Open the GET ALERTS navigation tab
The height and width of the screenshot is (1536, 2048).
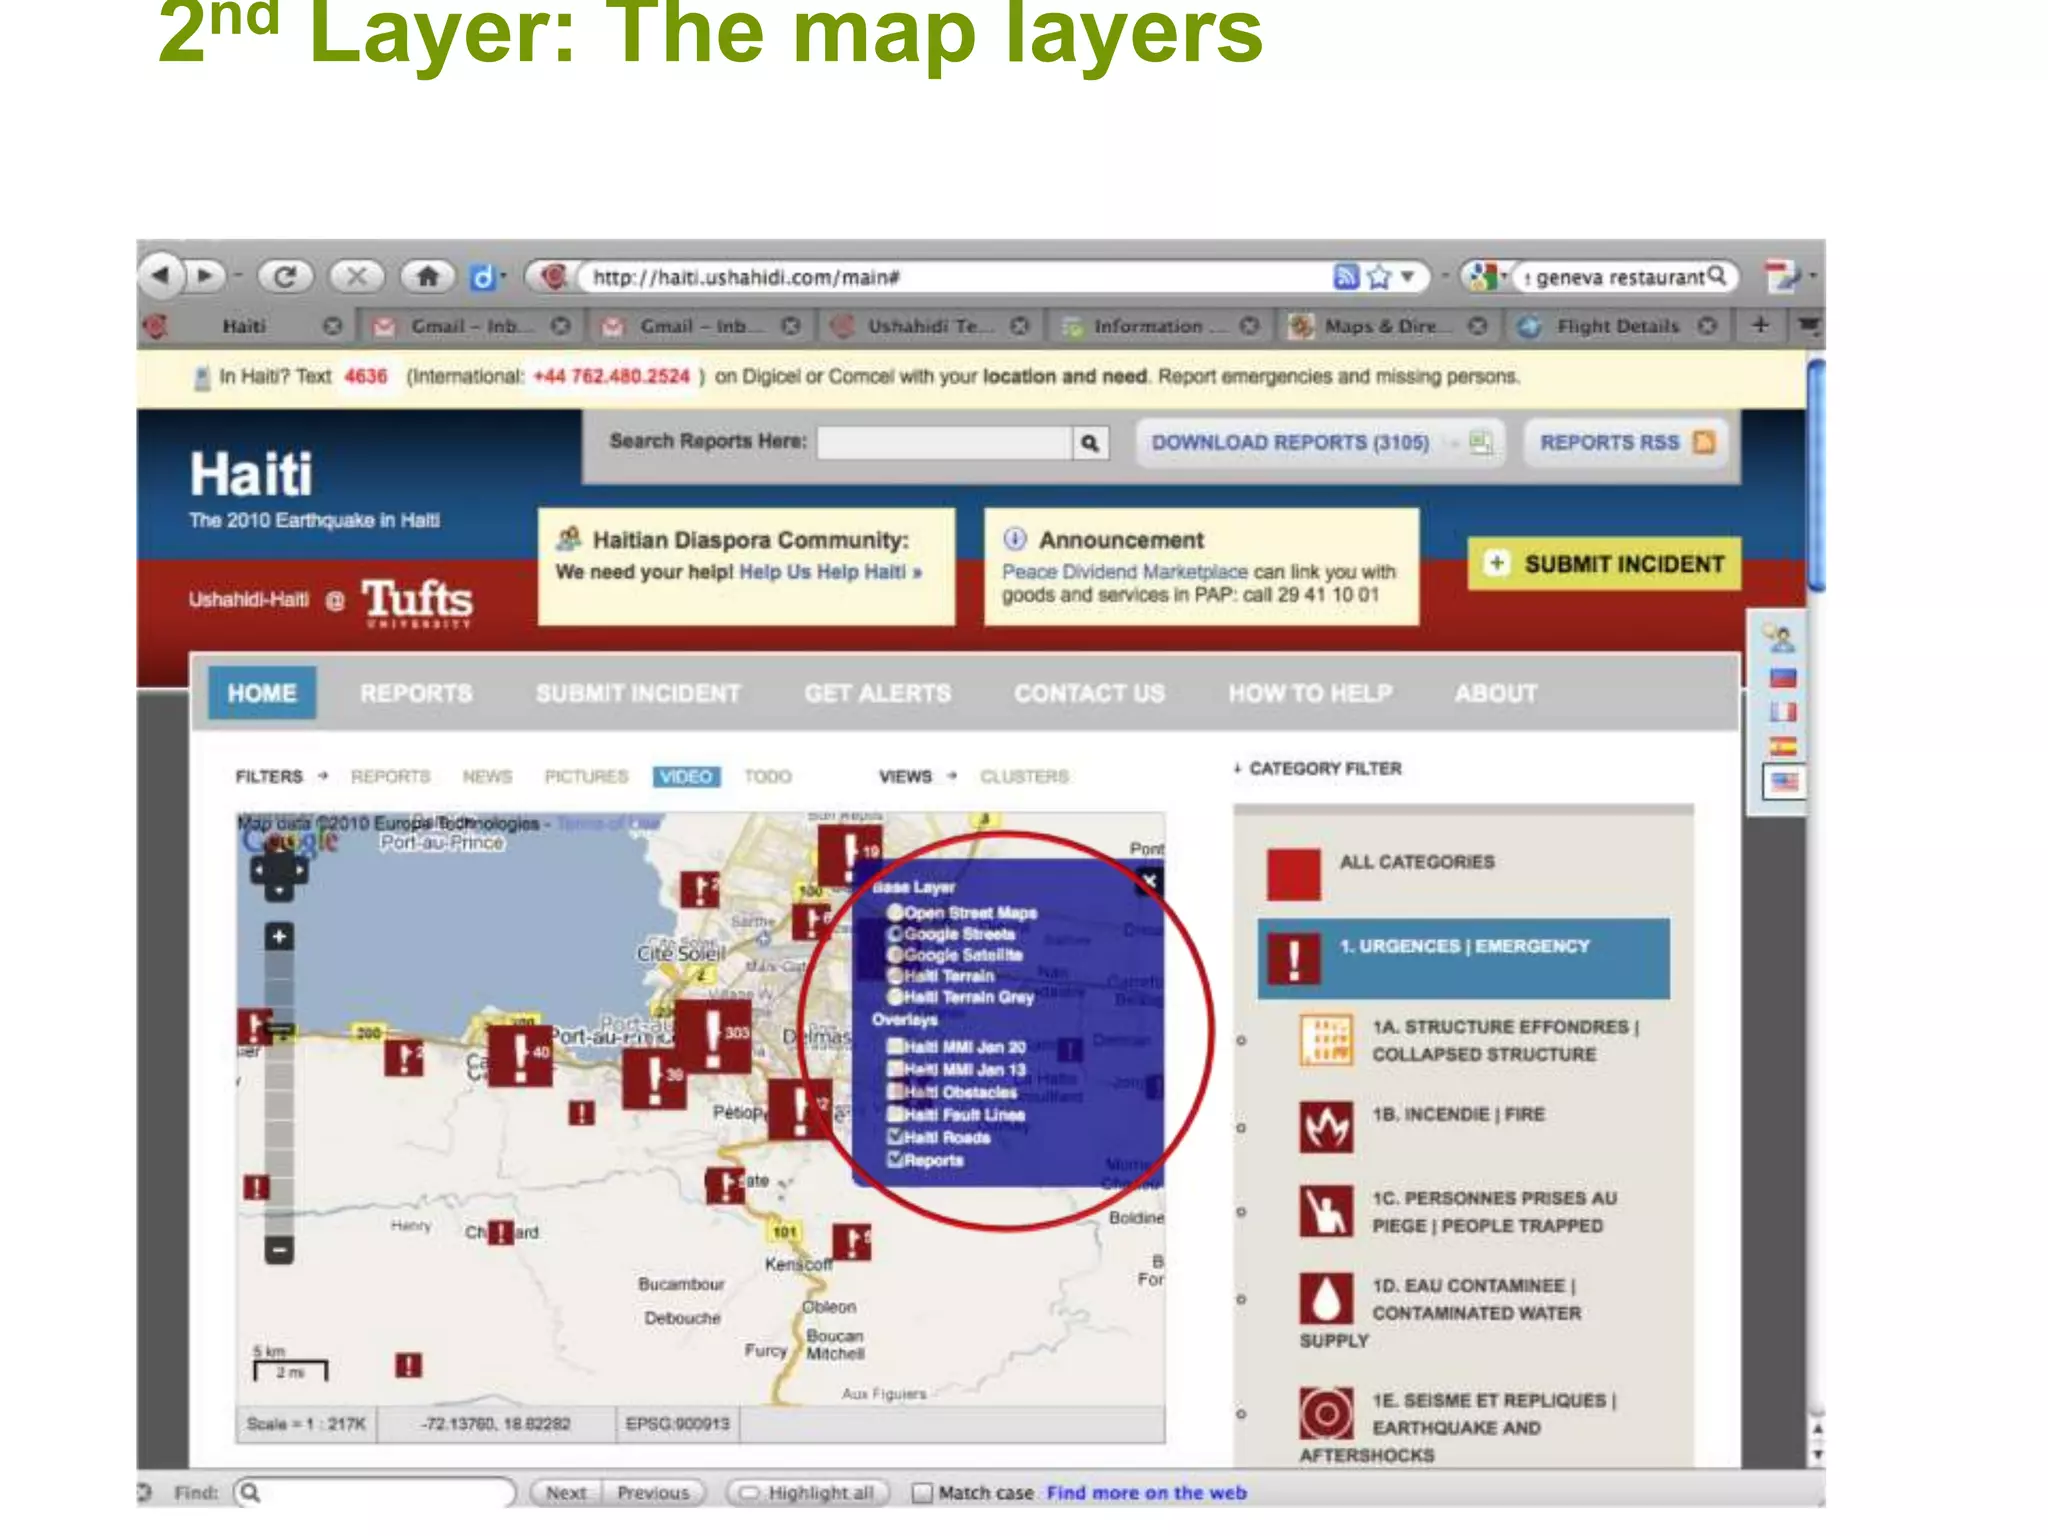(x=878, y=693)
